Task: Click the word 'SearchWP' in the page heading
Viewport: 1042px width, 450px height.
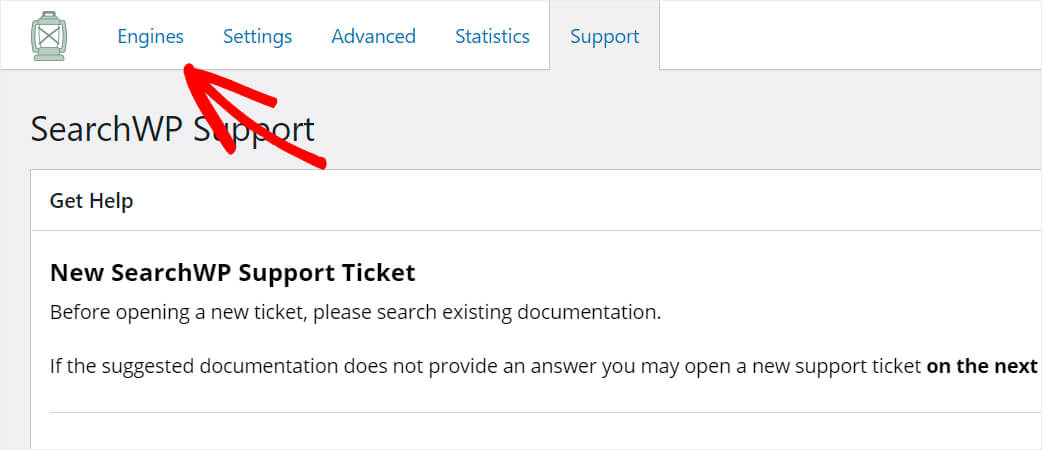Action: pyautogui.click(x=106, y=129)
